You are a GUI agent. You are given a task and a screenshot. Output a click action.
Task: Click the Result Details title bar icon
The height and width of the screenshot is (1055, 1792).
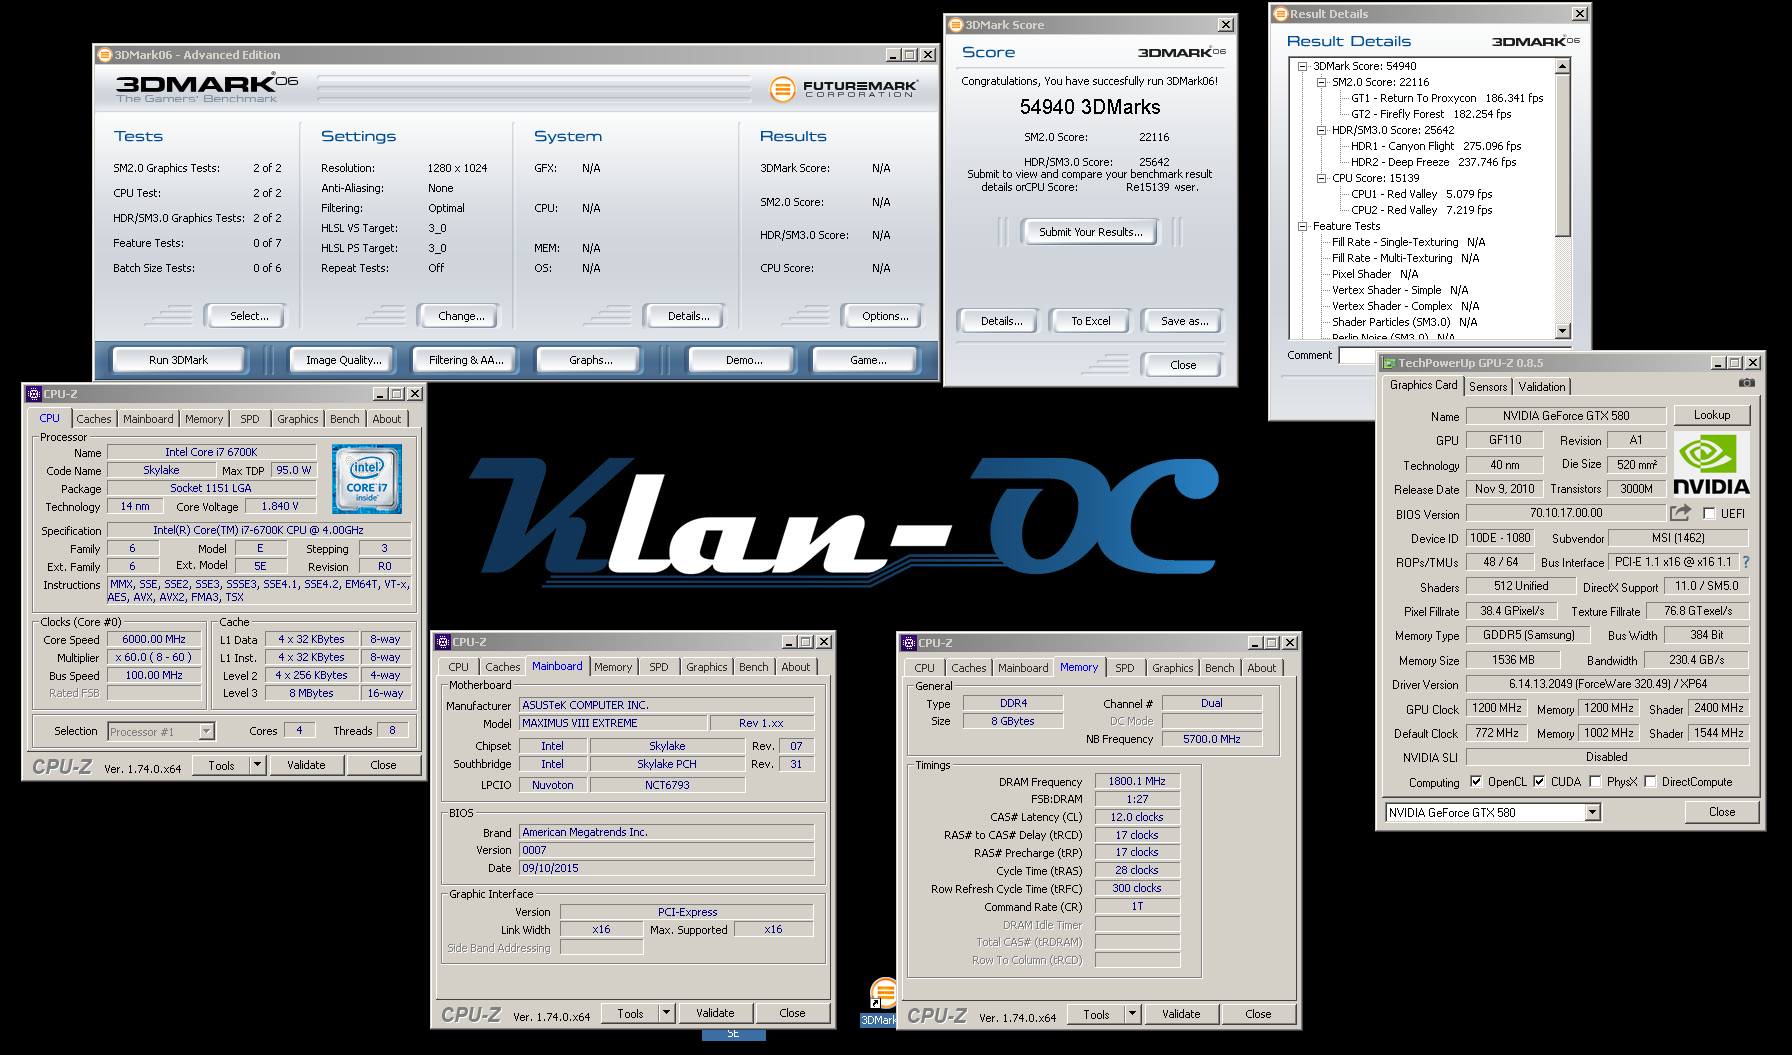[x=1280, y=14]
